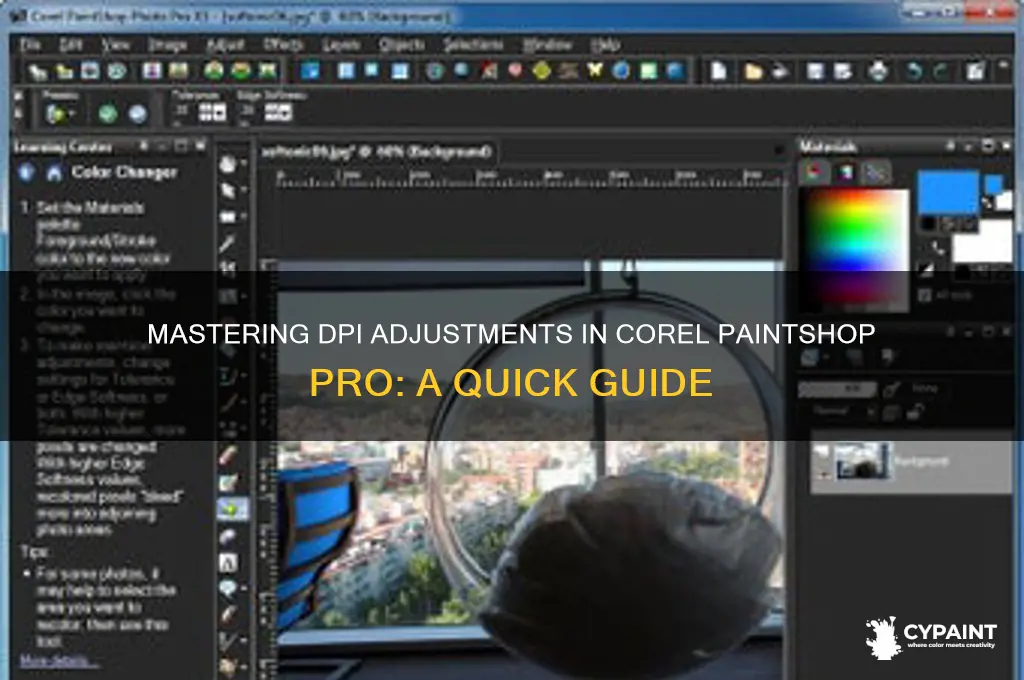Select the speech bubble Preset Shape tool
1024x680 pixels.
[x=227, y=589]
